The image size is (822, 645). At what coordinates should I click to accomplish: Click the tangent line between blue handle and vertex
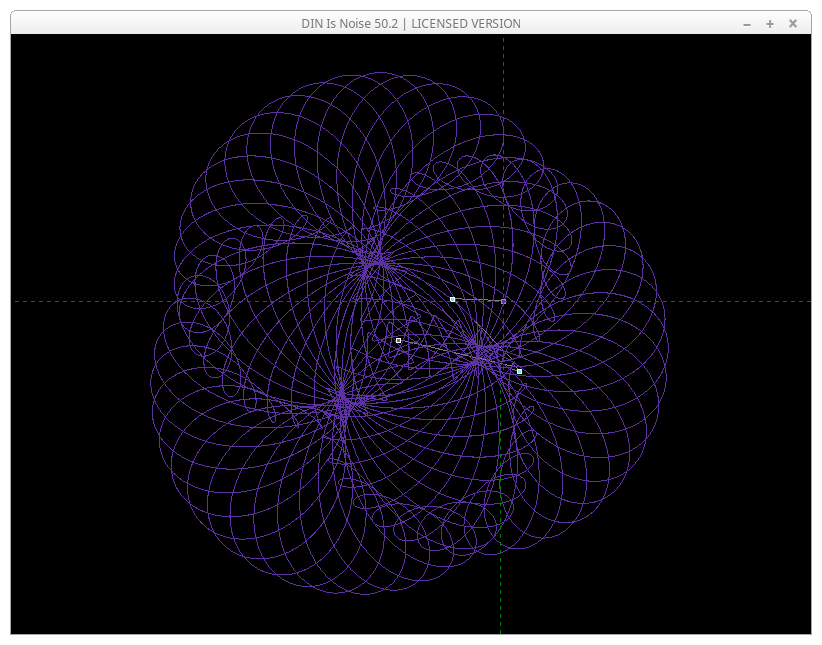(x=478, y=300)
